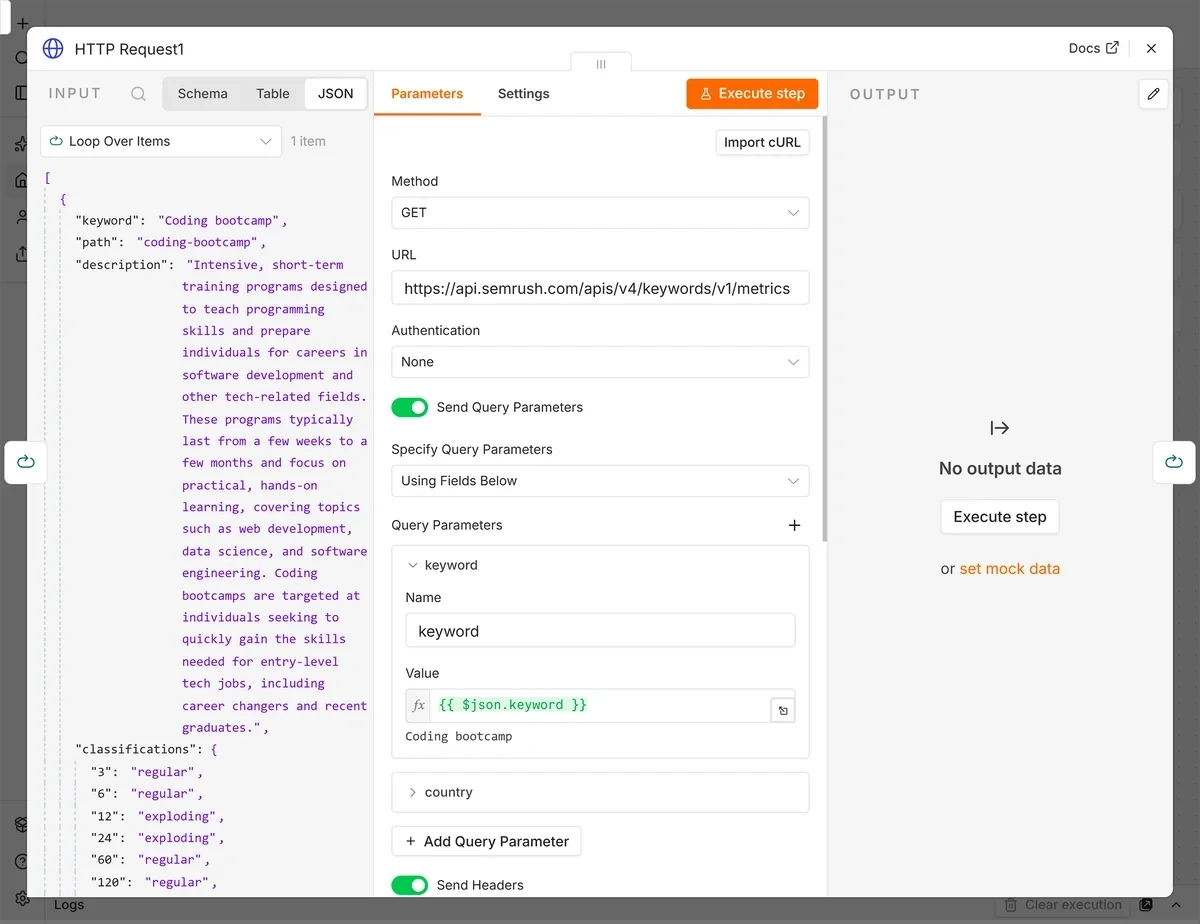
Task: Click the fx expression badge
Action: pyautogui.click(x=418, y=705)
